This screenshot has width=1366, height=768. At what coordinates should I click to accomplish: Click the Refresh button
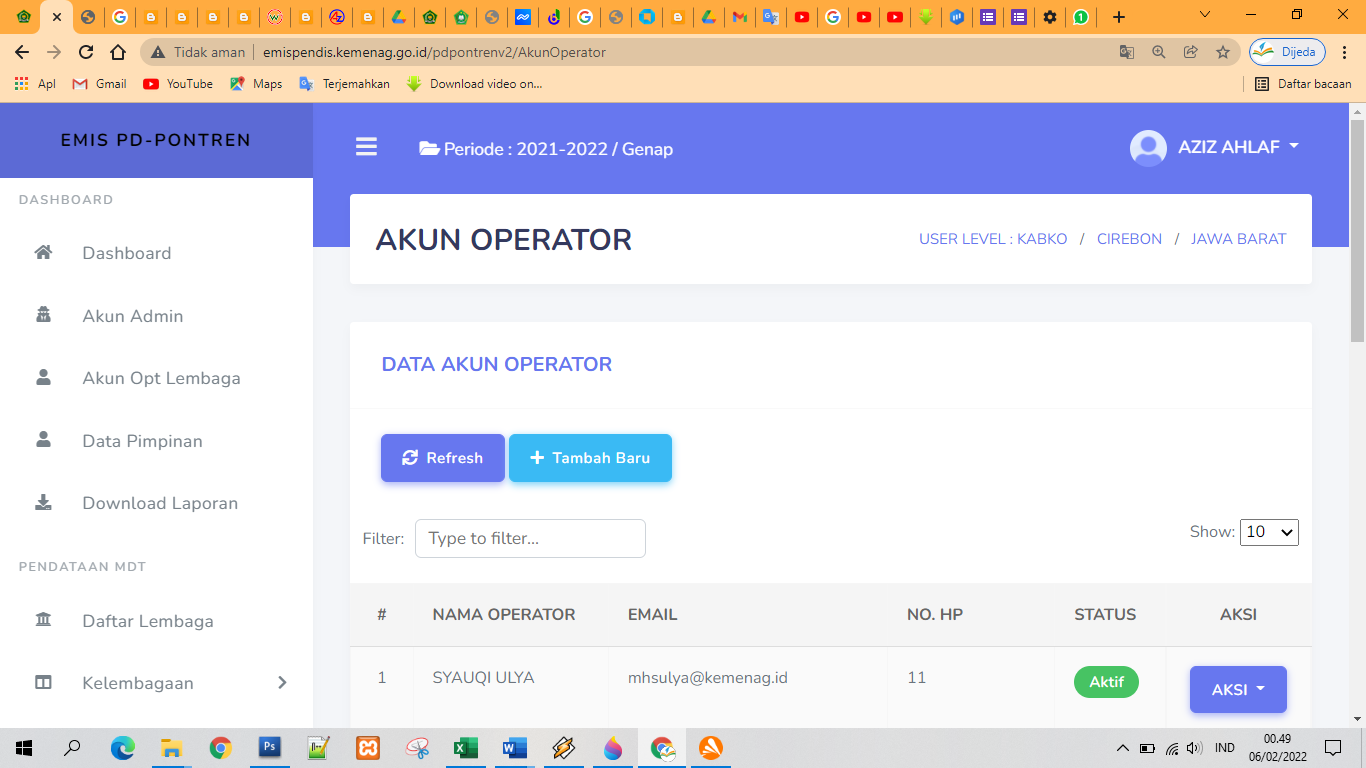(x=443, y=458)
